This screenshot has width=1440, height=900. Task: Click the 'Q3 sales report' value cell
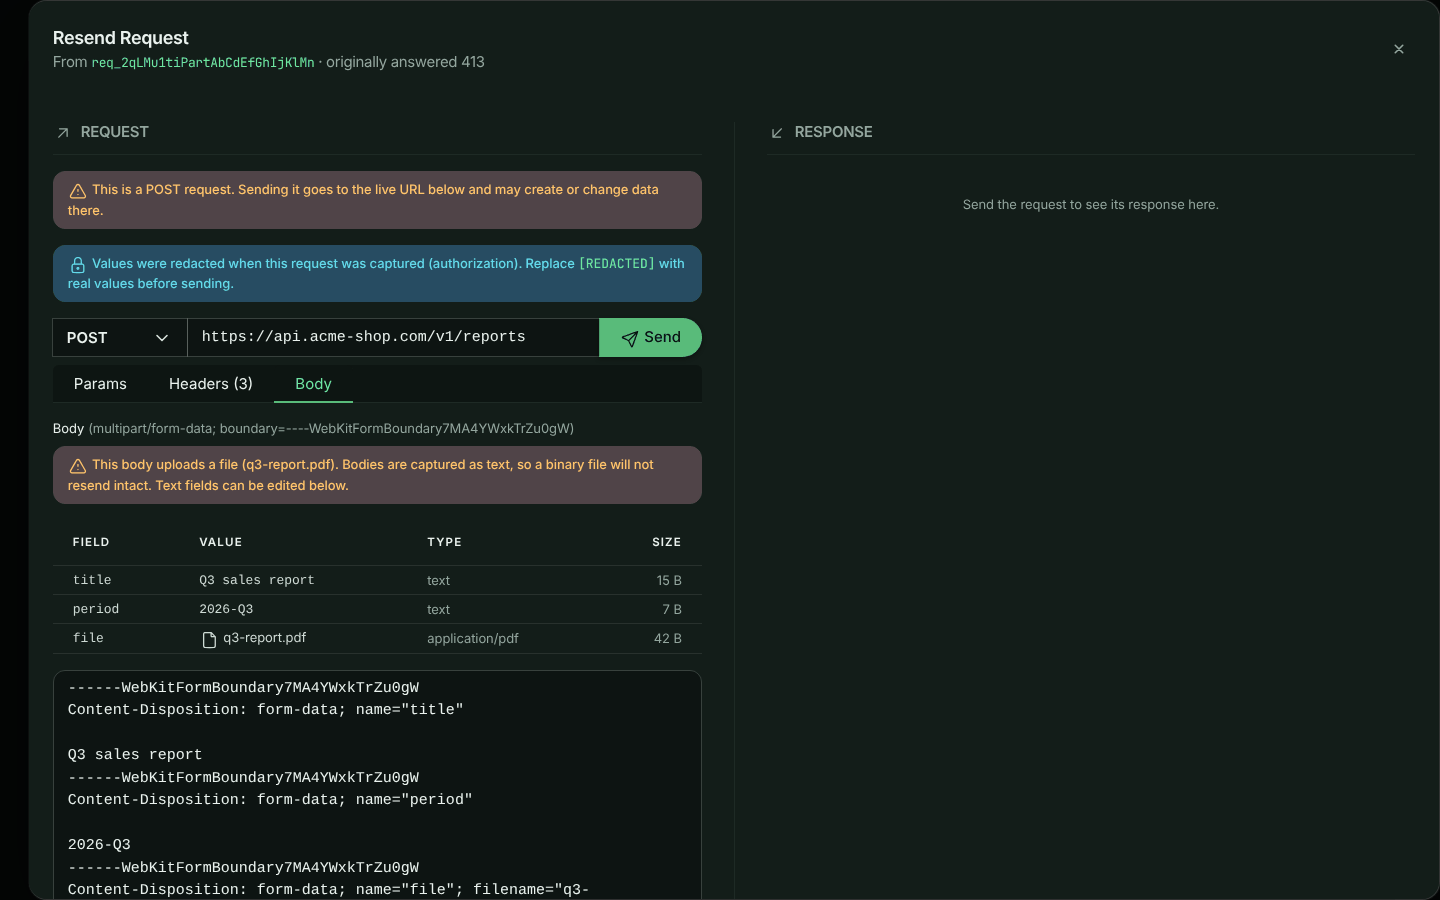click(257, 580)
